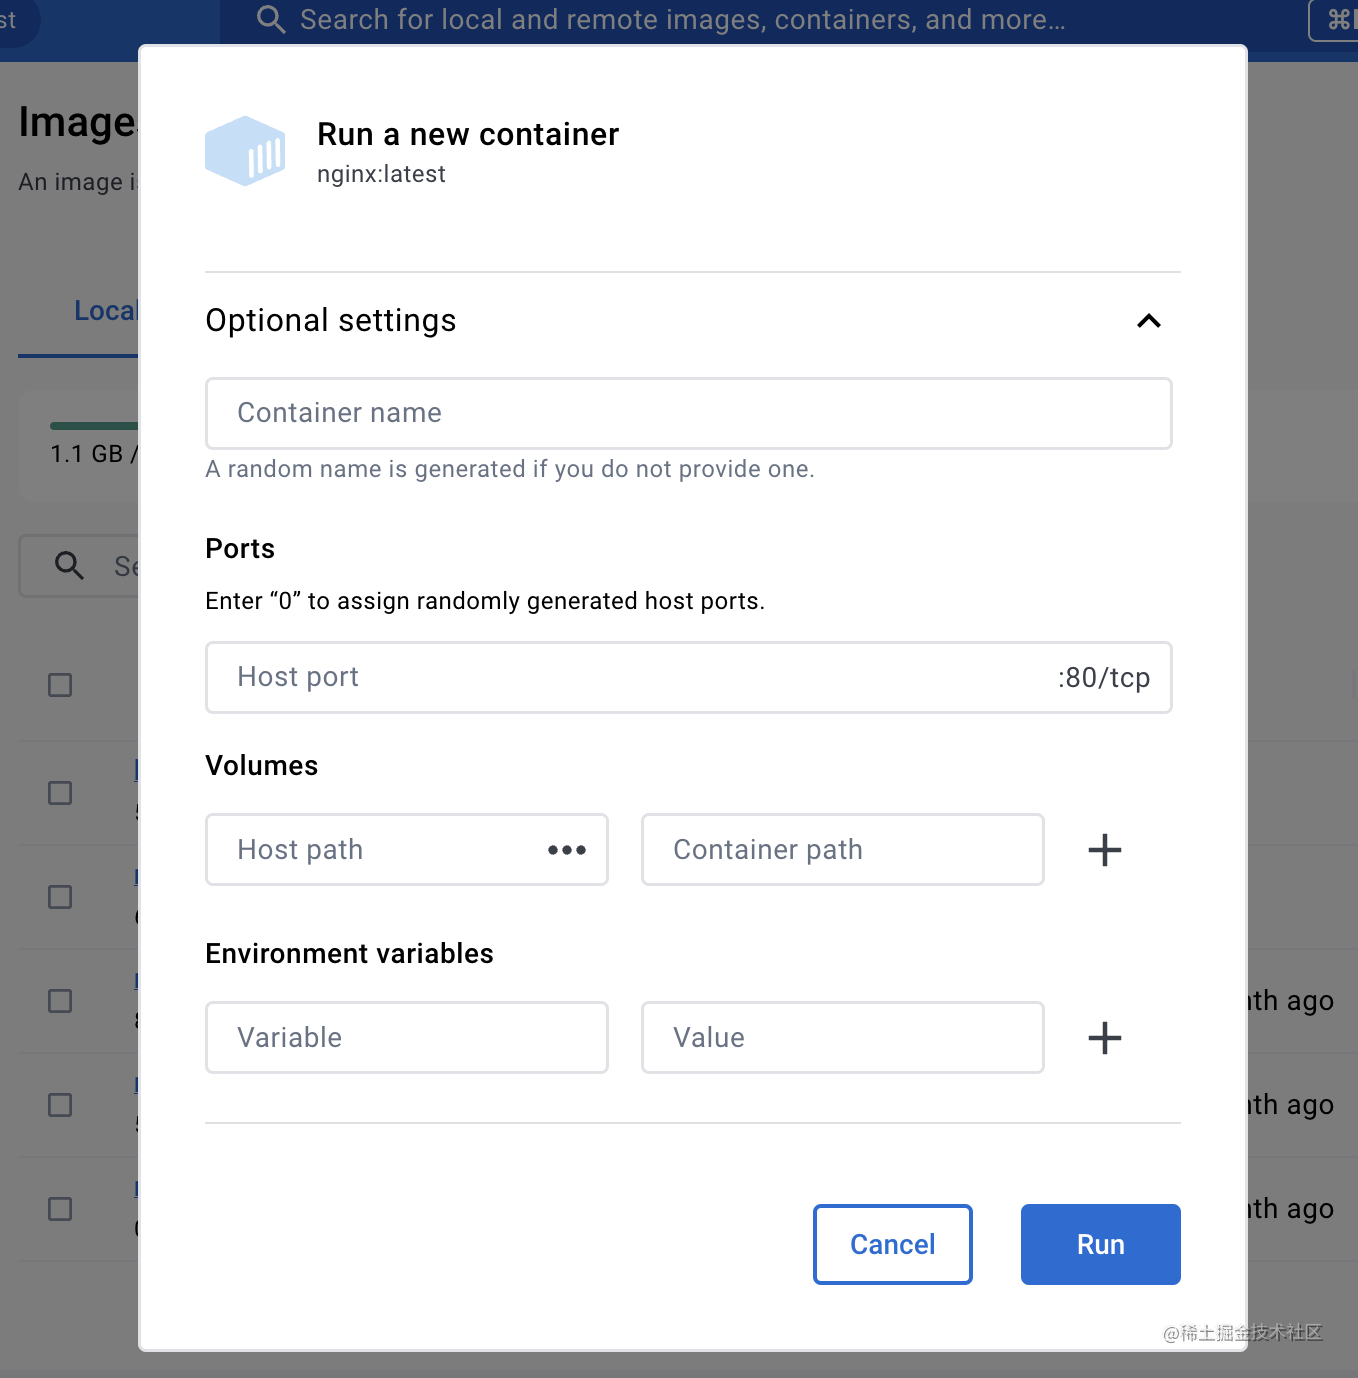Click the Container name input field
Screen dimensions: 1358x1378
(x=688, y=413)
